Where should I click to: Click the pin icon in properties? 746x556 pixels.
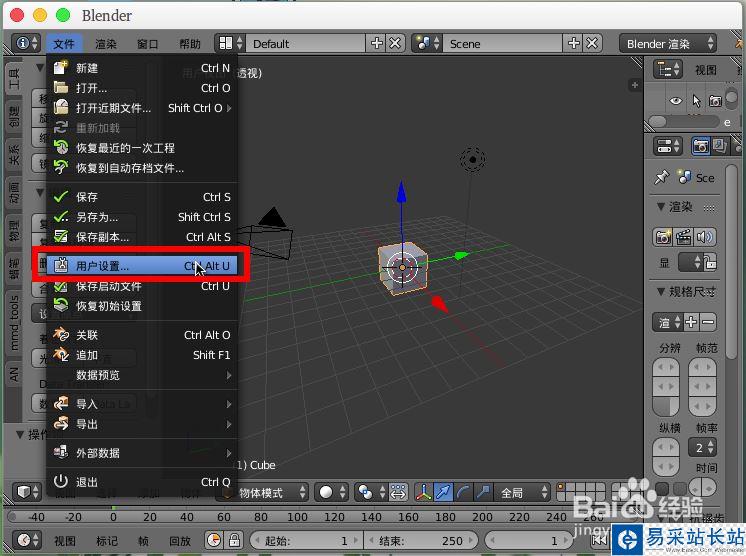[x=661, y=177]
